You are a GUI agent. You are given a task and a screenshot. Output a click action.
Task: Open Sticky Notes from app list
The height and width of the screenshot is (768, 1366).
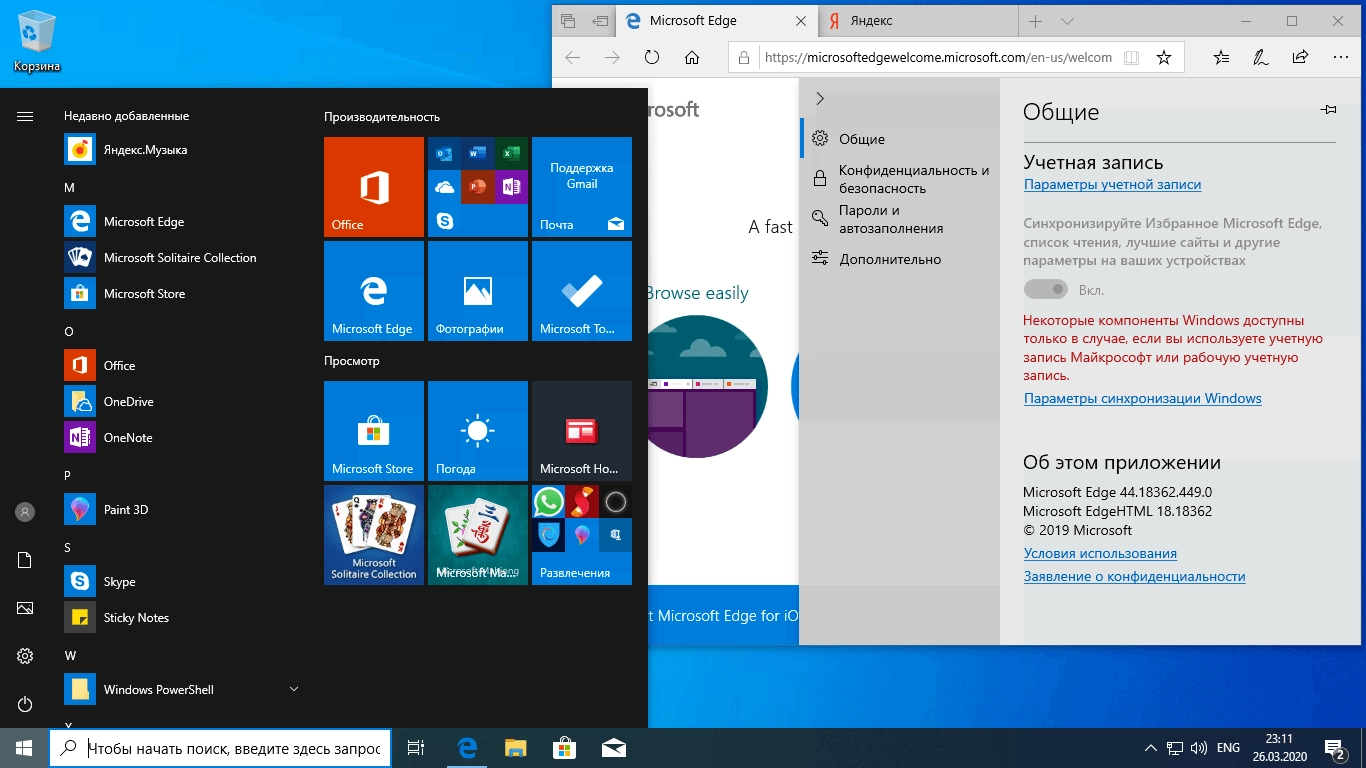point(180,618)
